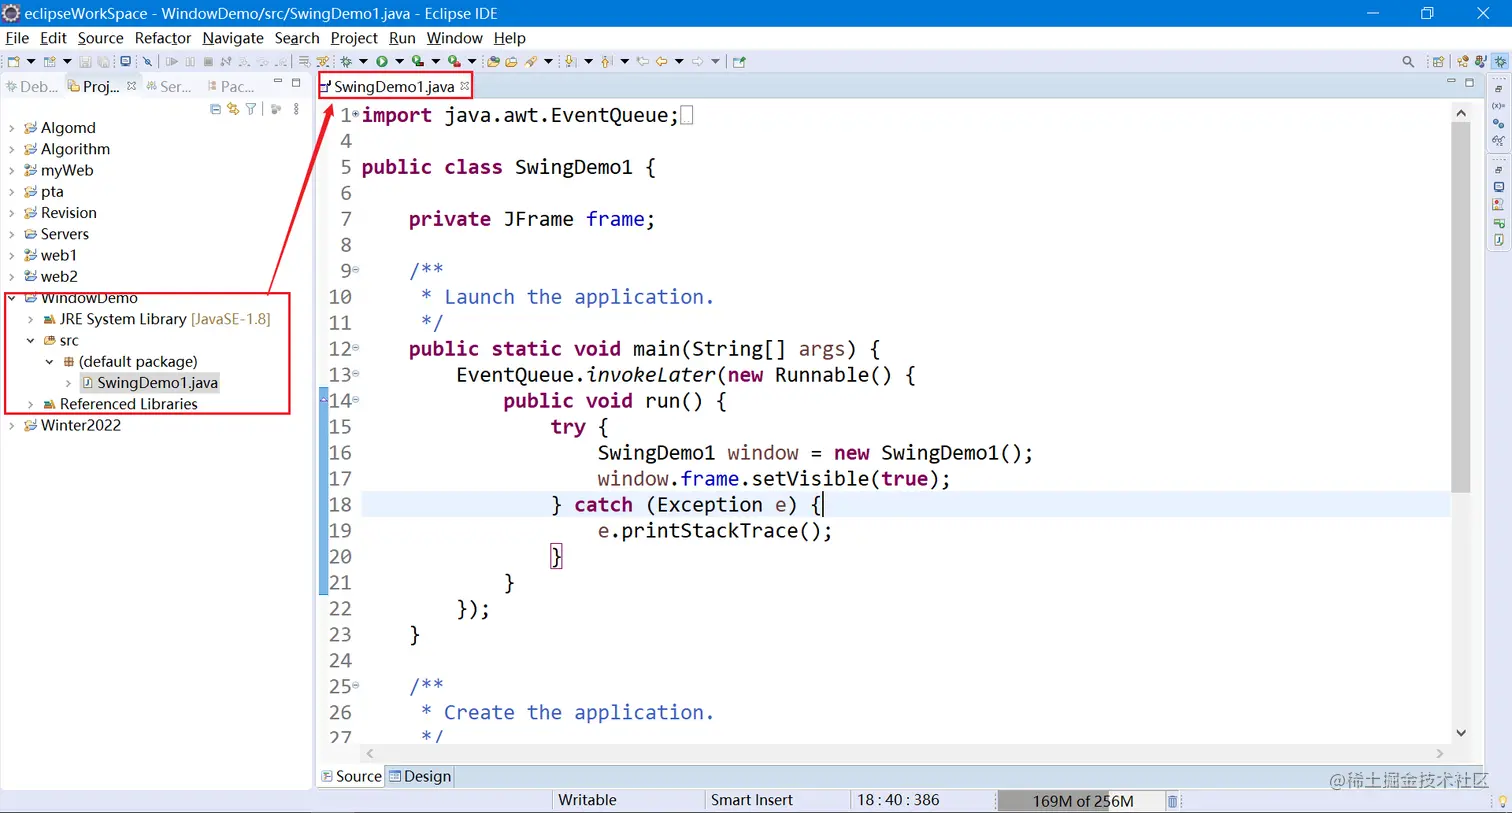This screenshot has width=1512, height=813.
Task: Click the Suspend debug icon
Action: point(190,61)
